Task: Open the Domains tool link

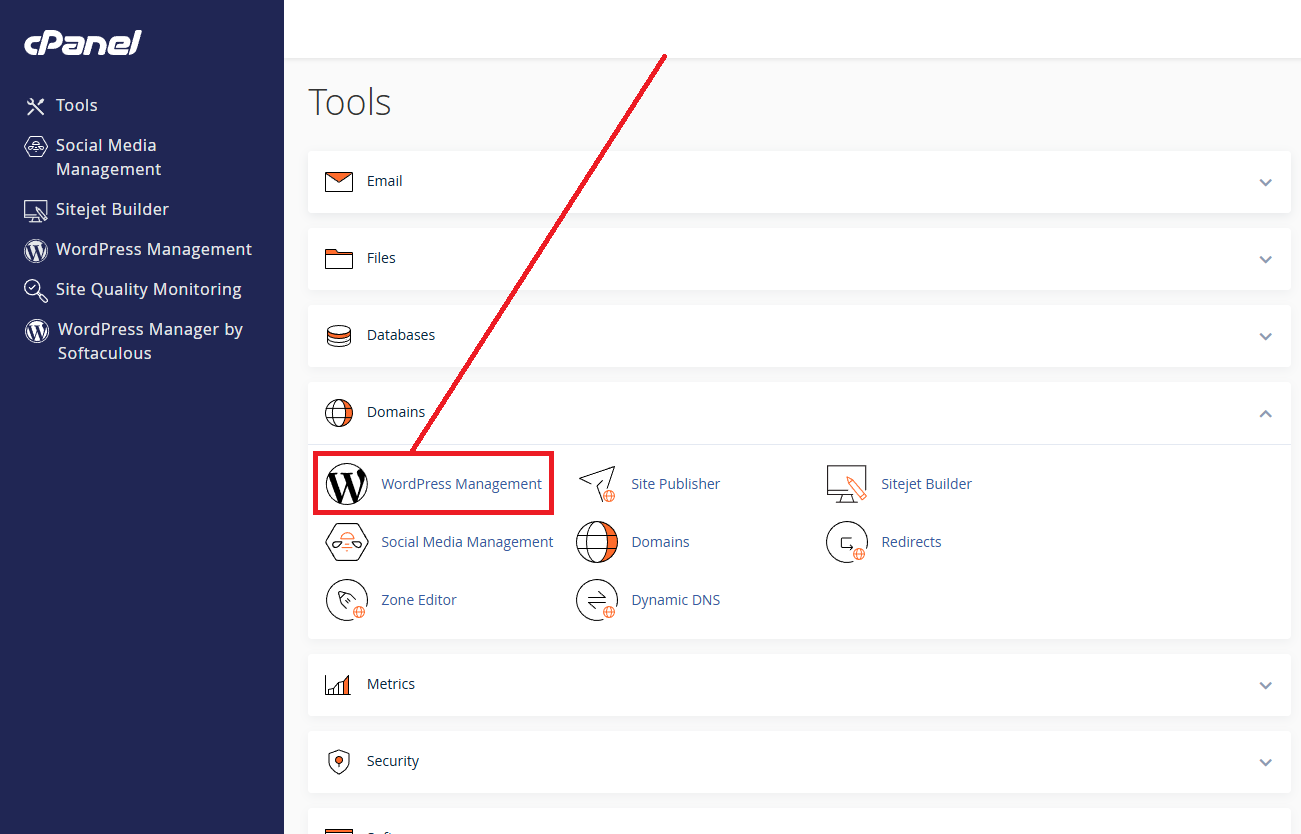Action: coord(660,542)
